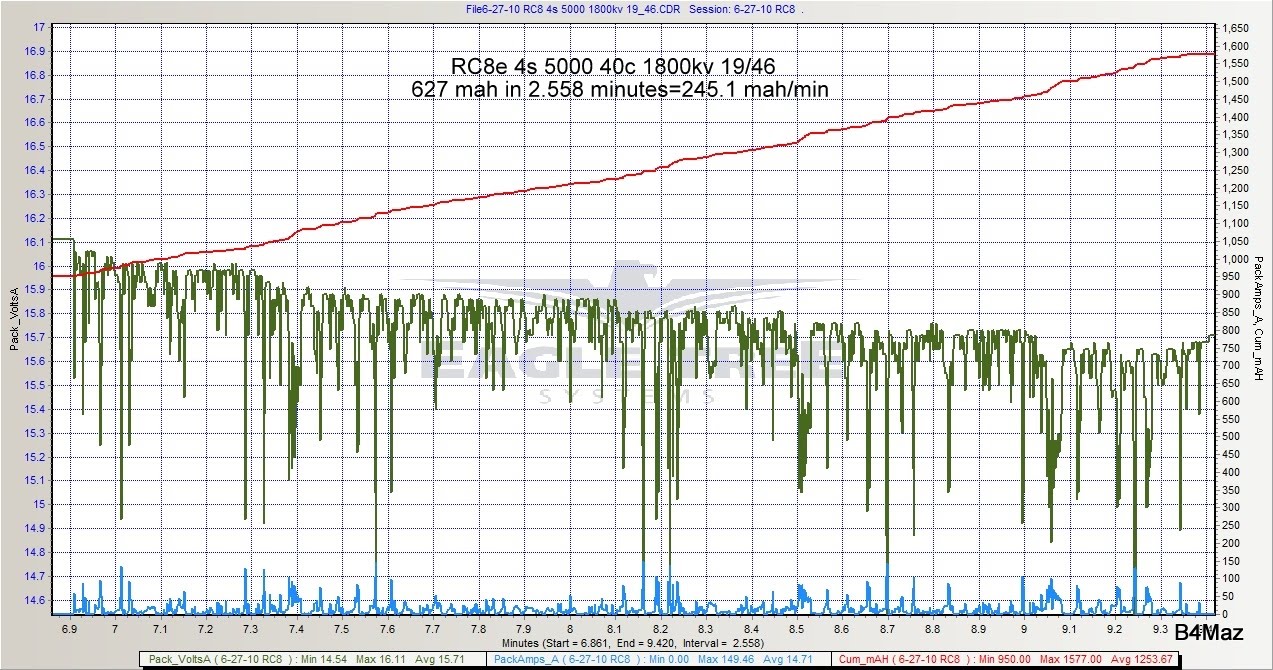Click the 6.9 tick on the minutes axis

pos(69,629)
